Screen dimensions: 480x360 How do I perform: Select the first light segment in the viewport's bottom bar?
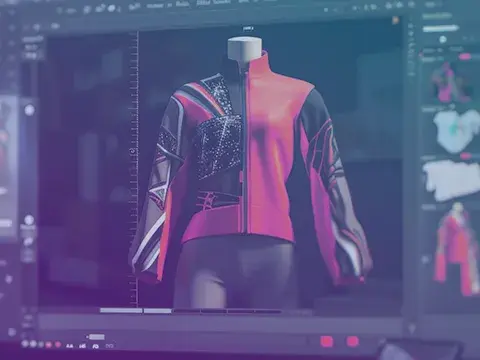(x=121, y=311)
